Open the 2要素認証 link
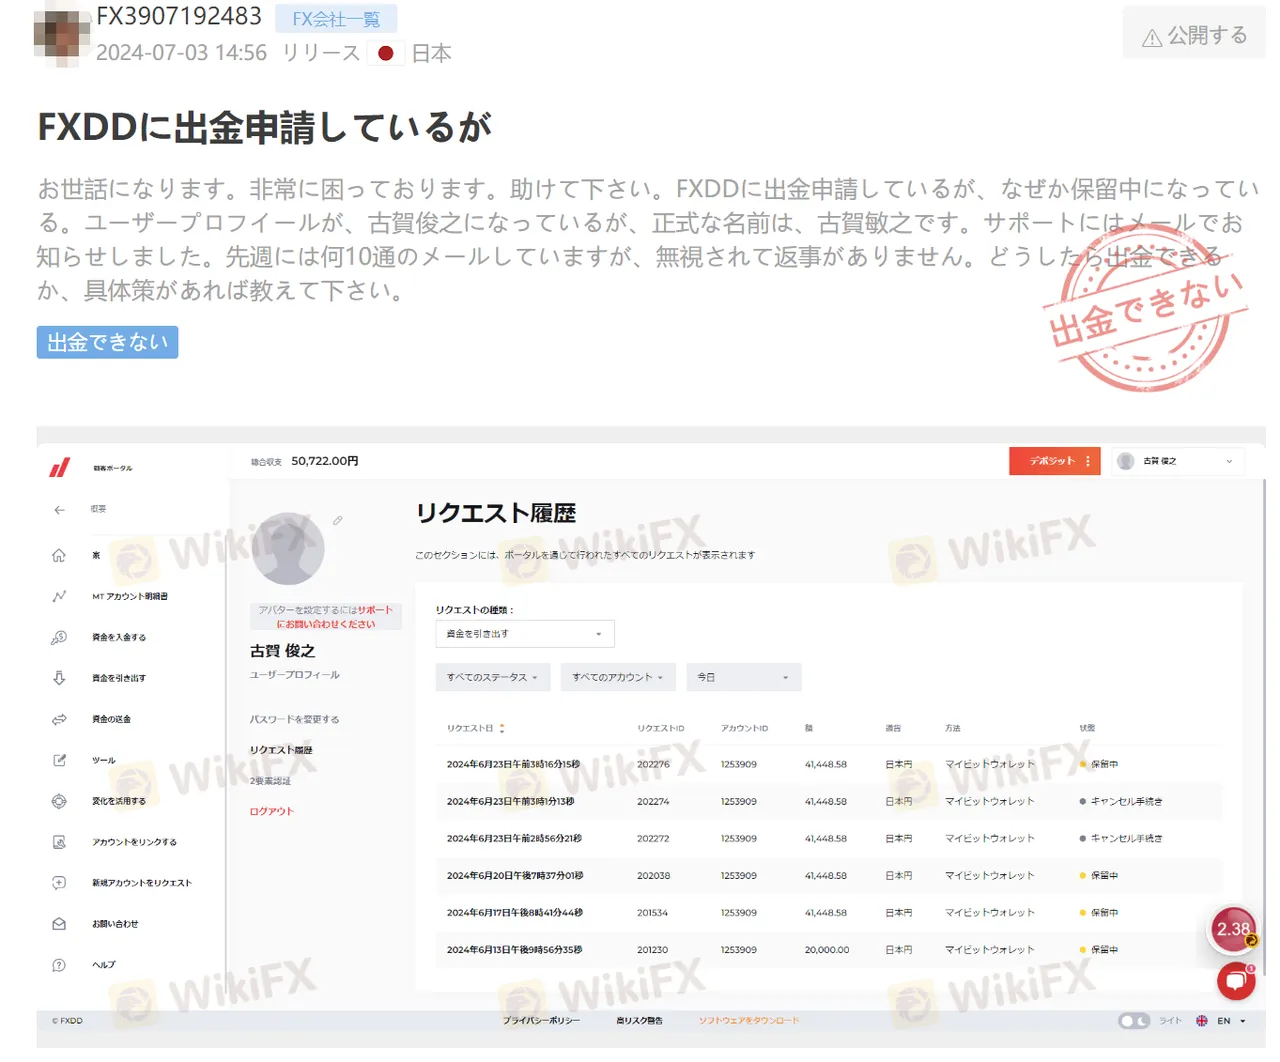1280x1062 pixels. point(271,781)
